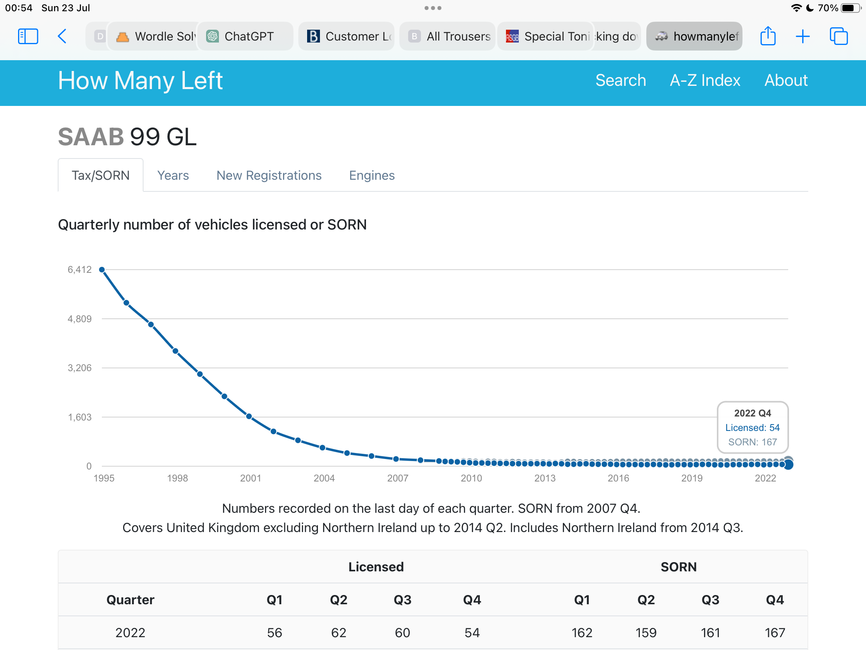Viewport: 866px width, 650px height.
Task: Open the Engines tab
Action: (372, 175)
